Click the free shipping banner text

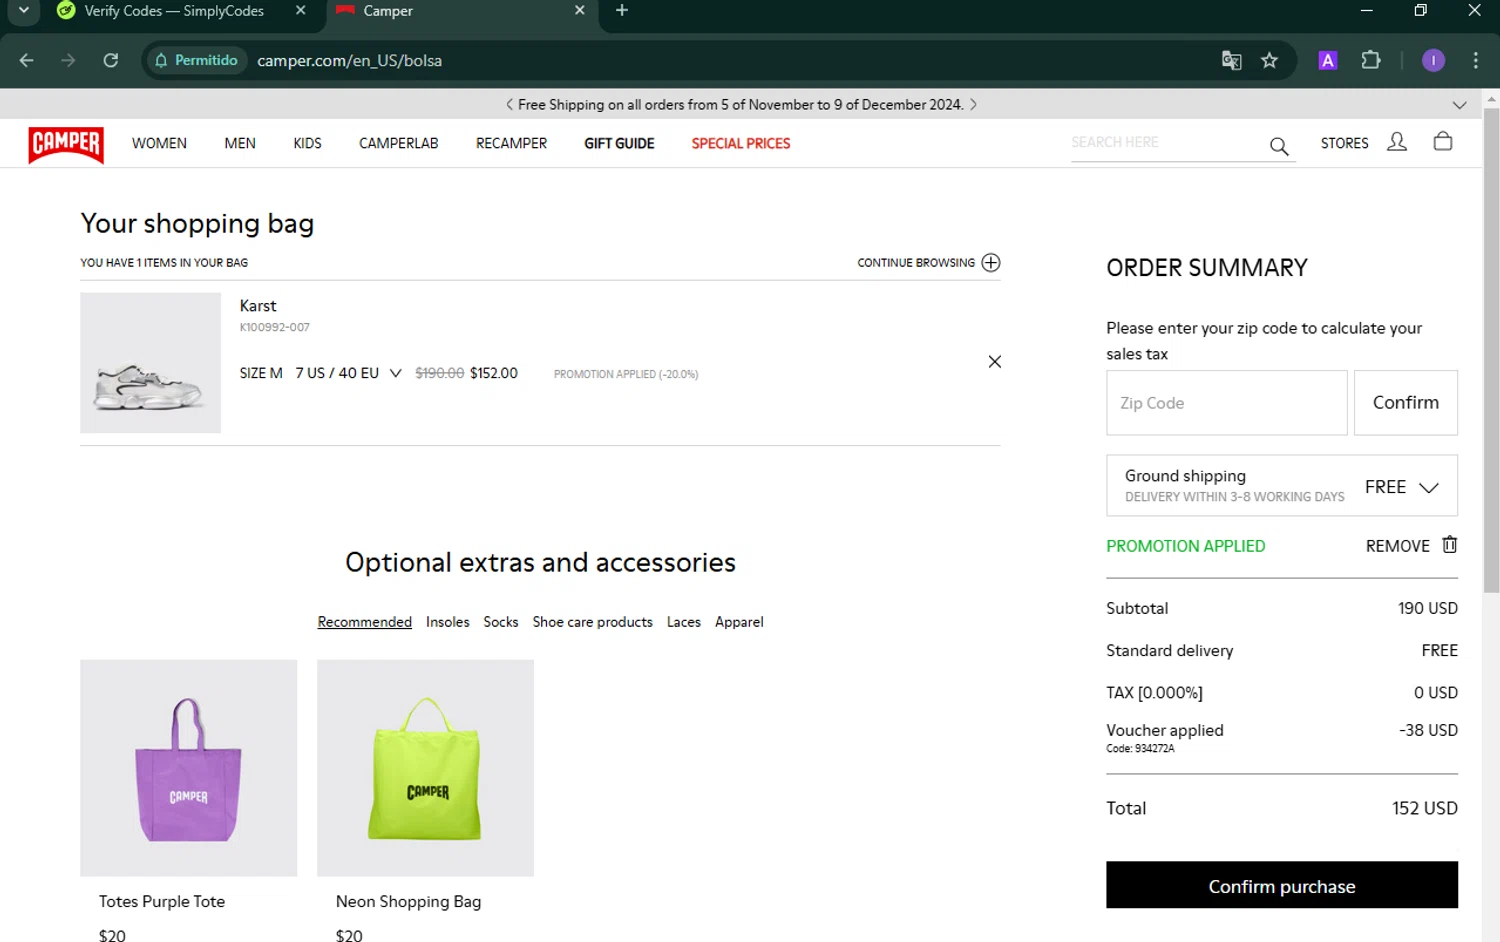[740, 105]
